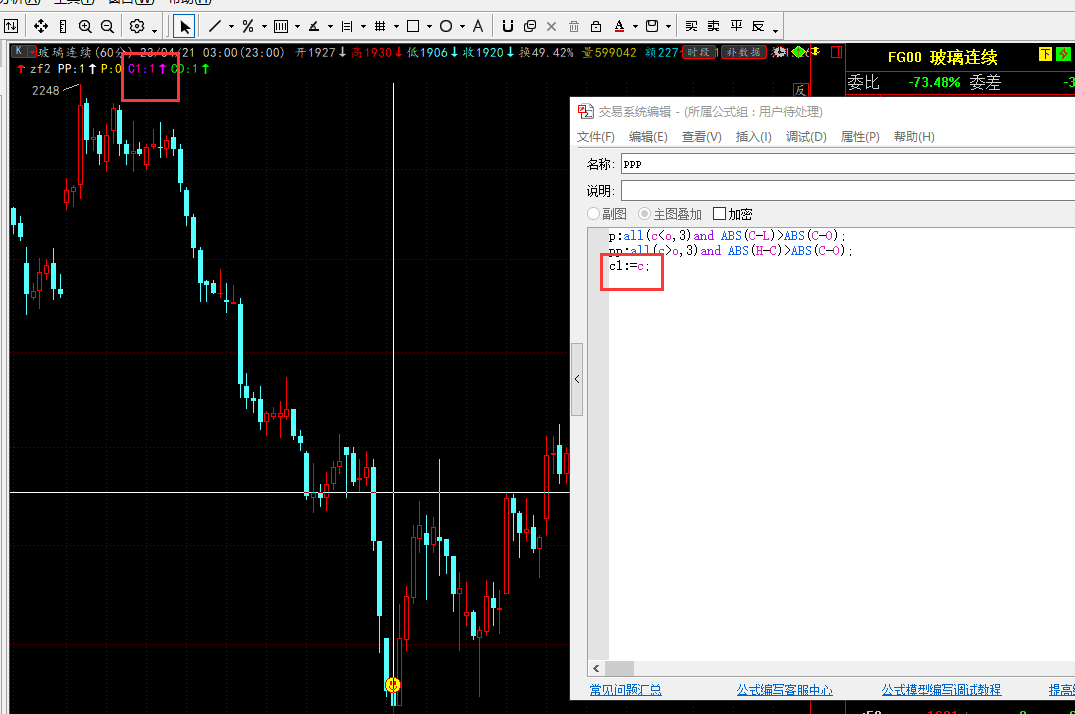Select the ellipse shape tool

coord(446,26)
